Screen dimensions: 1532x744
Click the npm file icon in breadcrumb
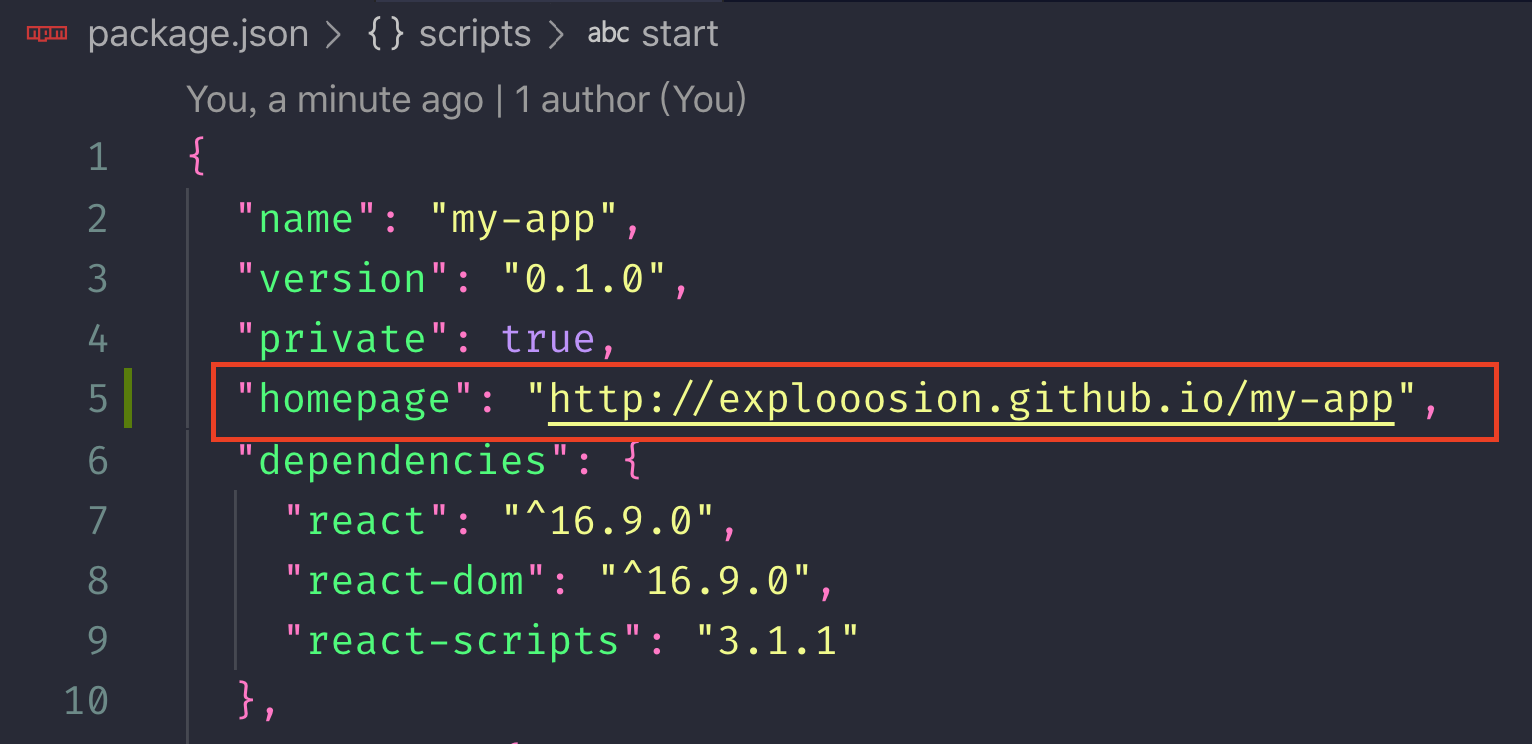click(47, 34)
